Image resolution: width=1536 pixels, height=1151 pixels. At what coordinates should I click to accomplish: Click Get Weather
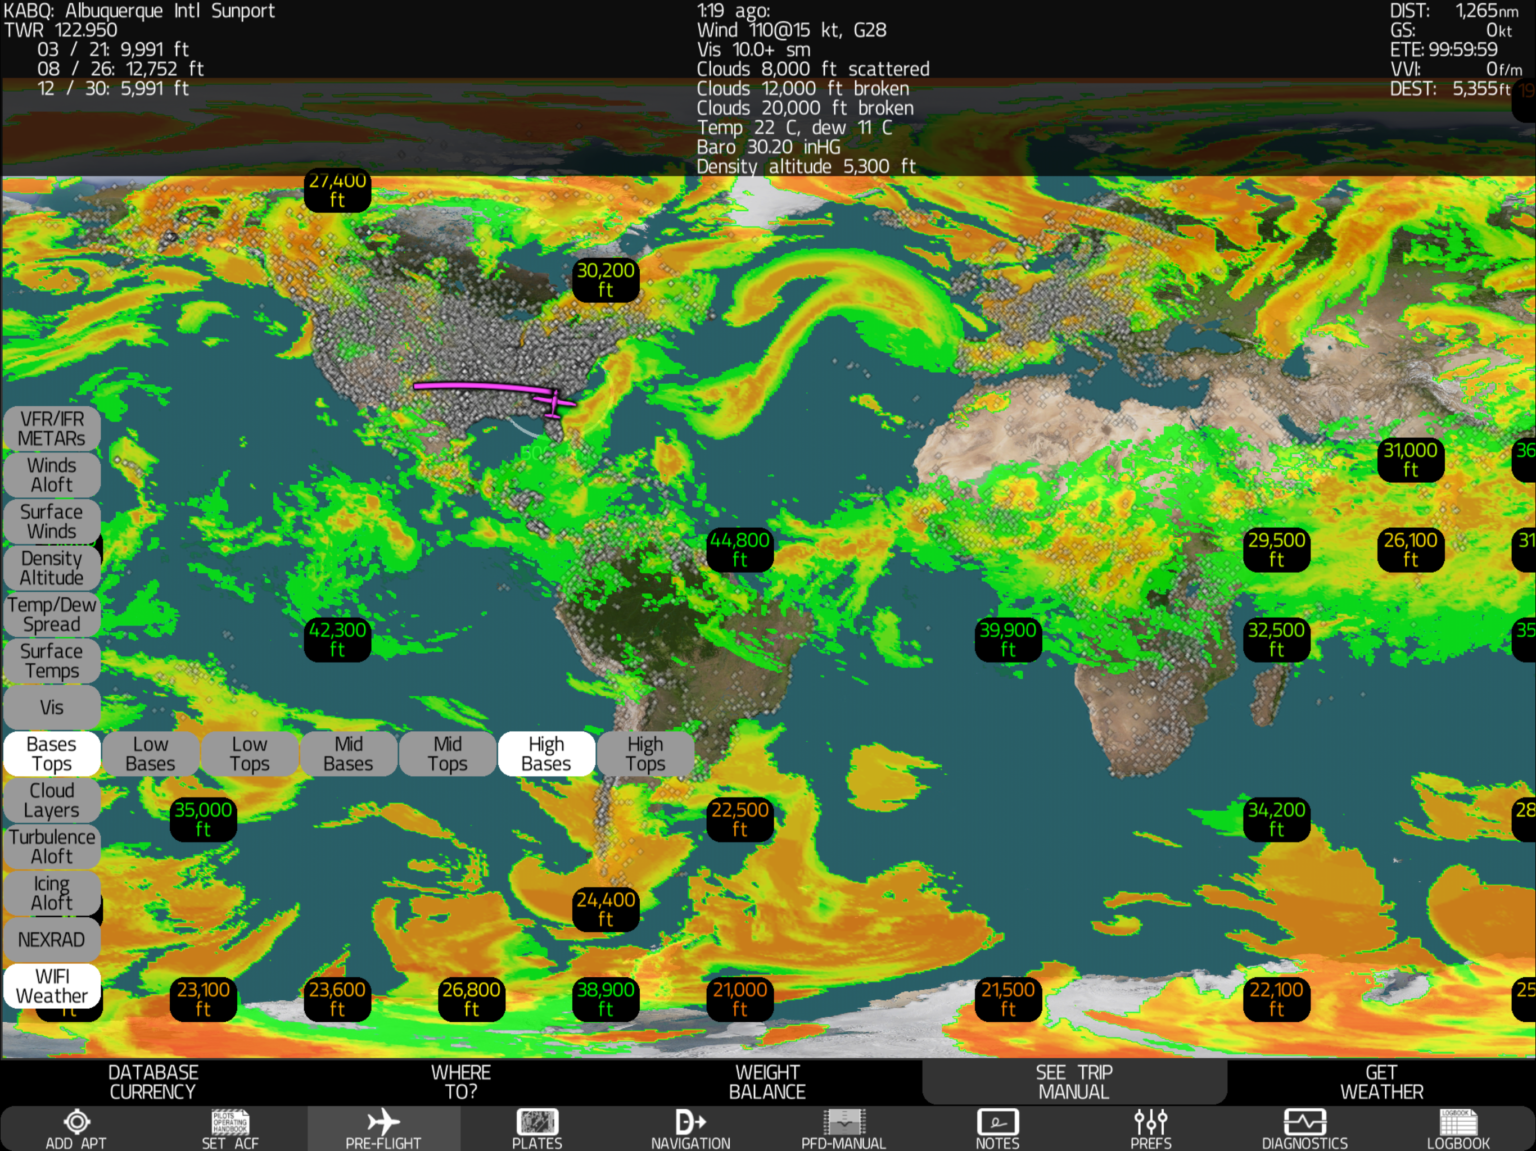[x=1381, y=1081]
